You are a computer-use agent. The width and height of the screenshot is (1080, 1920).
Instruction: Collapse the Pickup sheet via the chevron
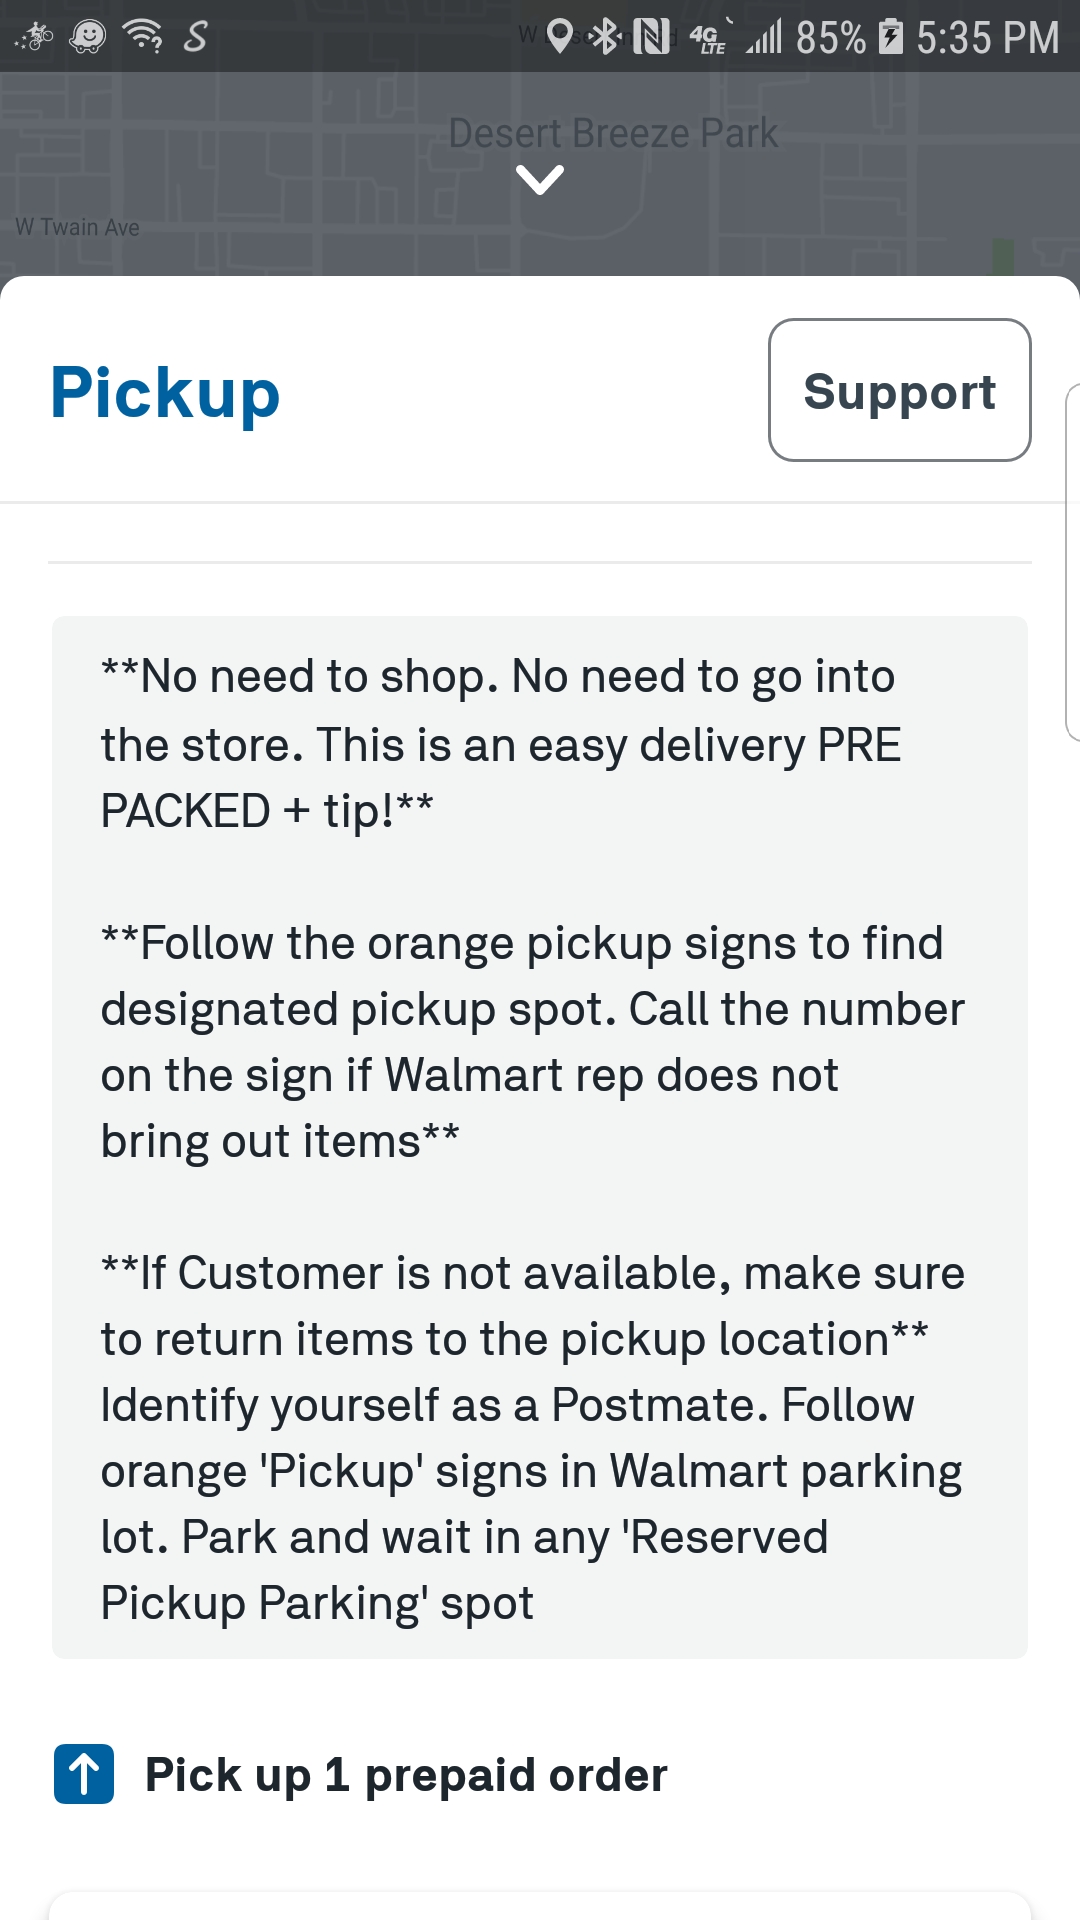click(x=540, y=181)
